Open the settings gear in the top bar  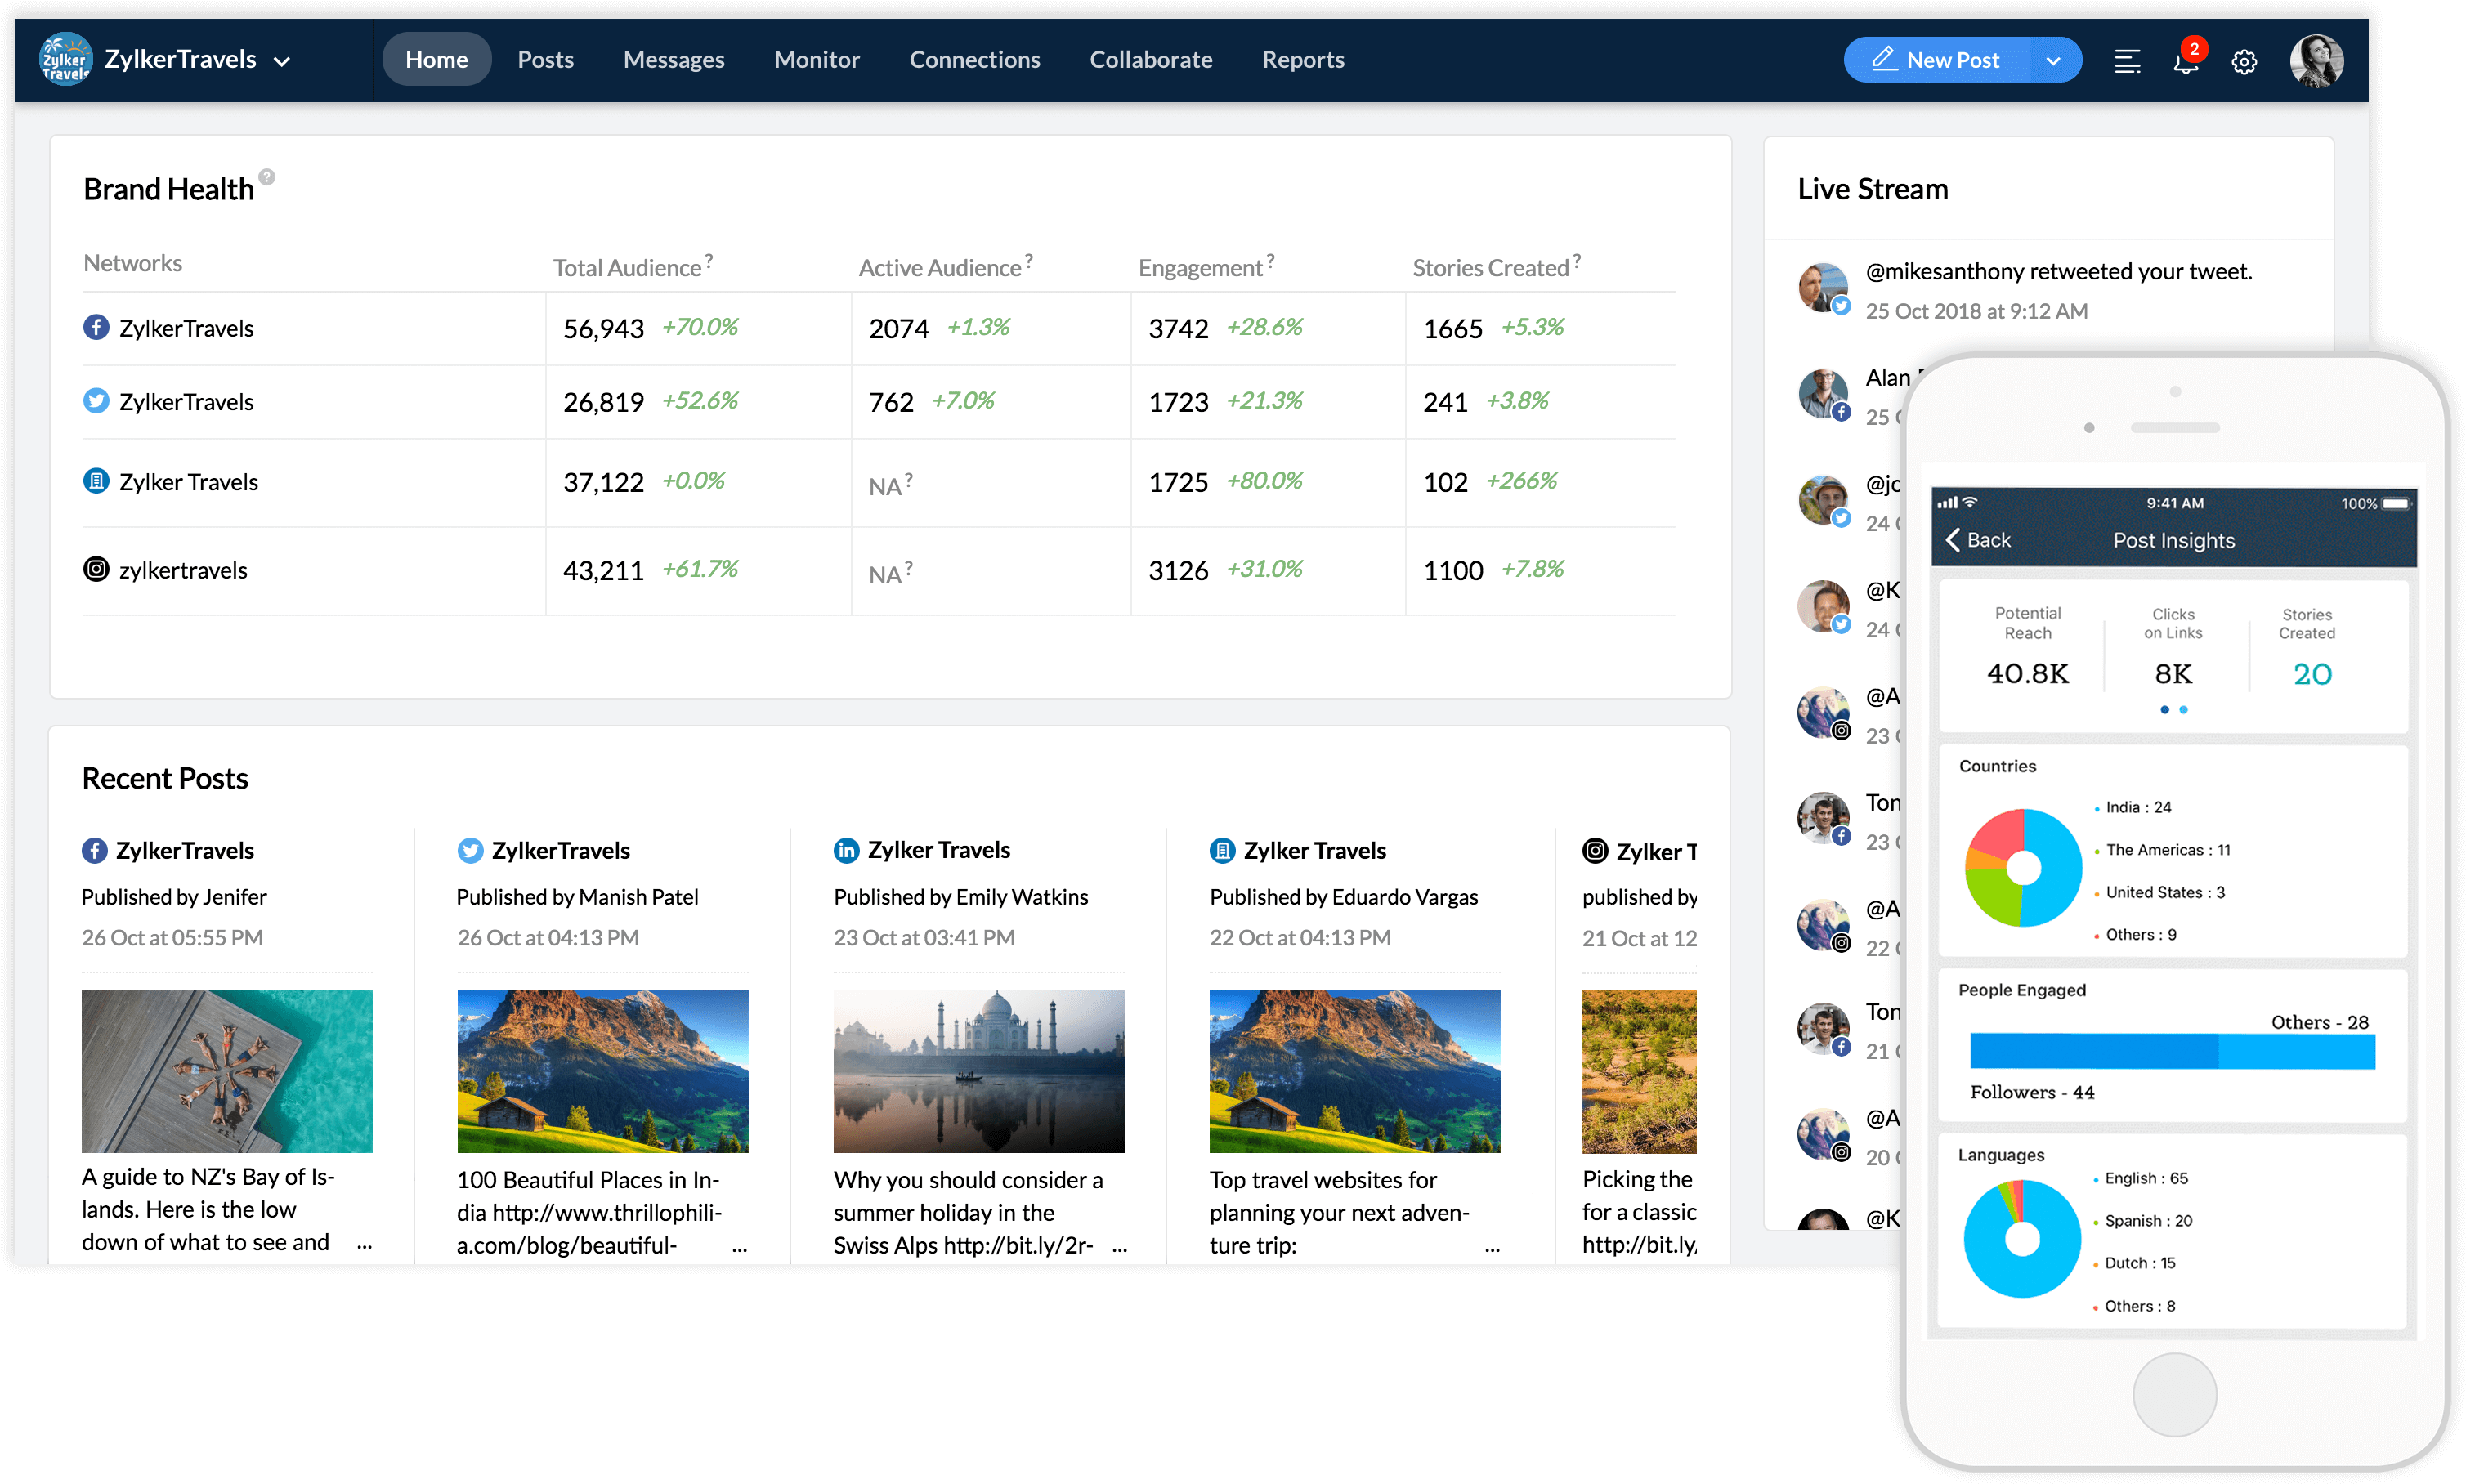pos(2244,61)
